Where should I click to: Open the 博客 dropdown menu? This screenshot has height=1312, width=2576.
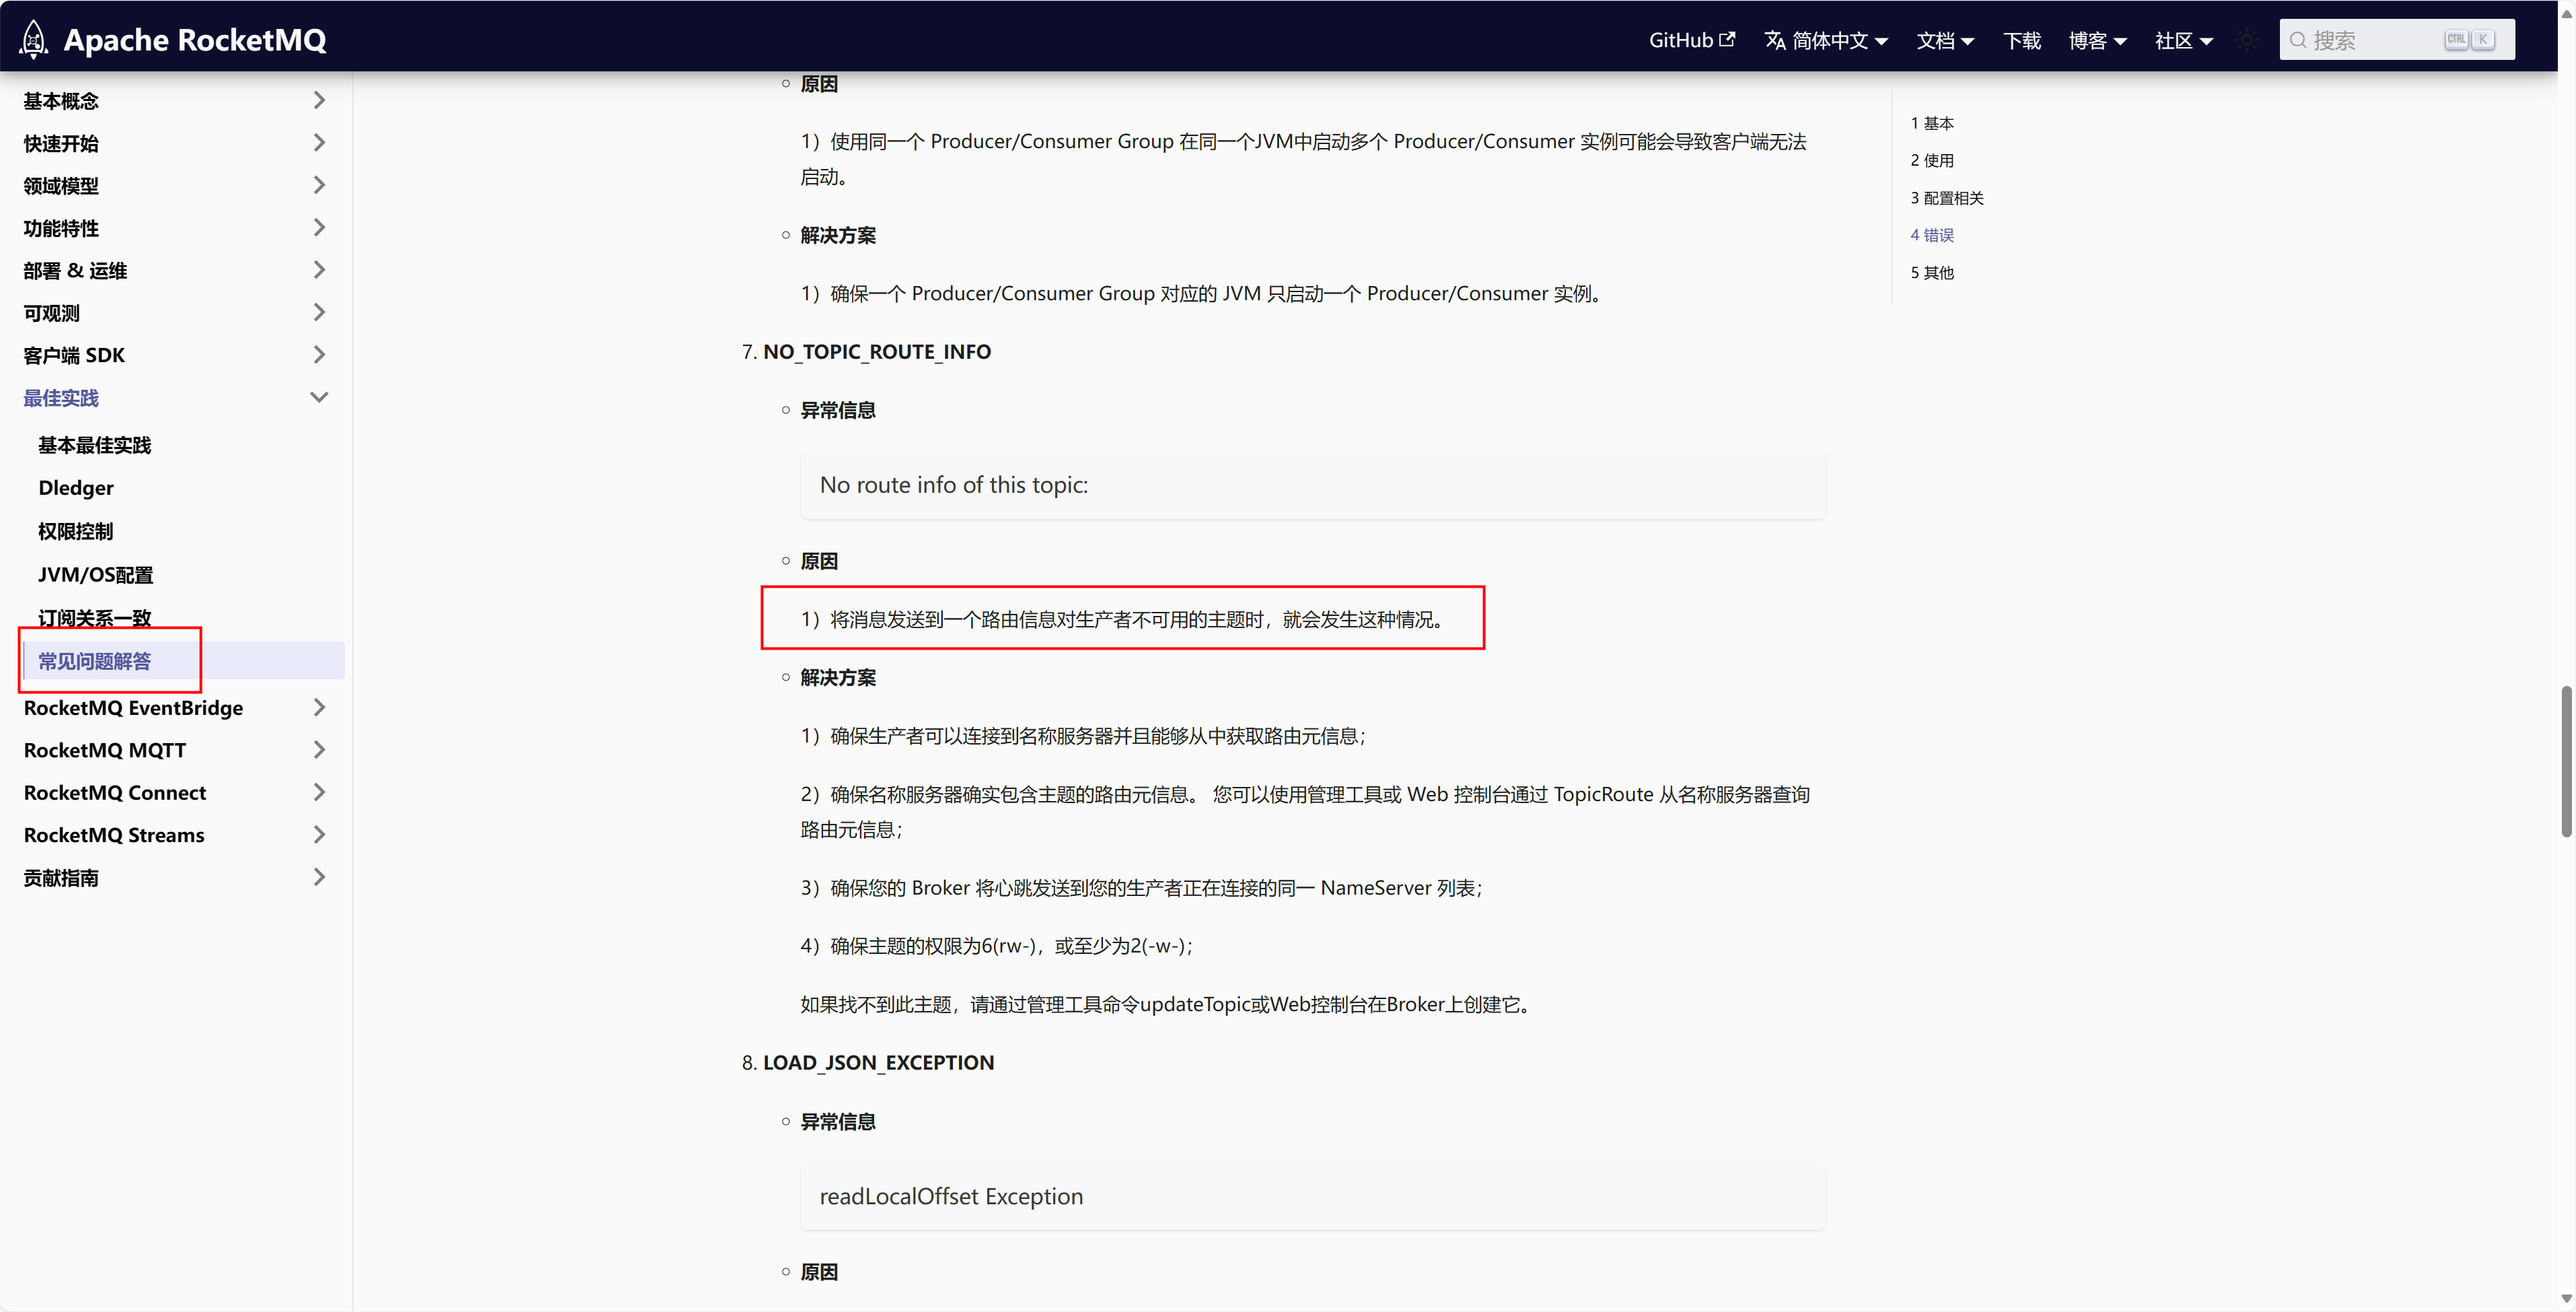(2097, 40)
